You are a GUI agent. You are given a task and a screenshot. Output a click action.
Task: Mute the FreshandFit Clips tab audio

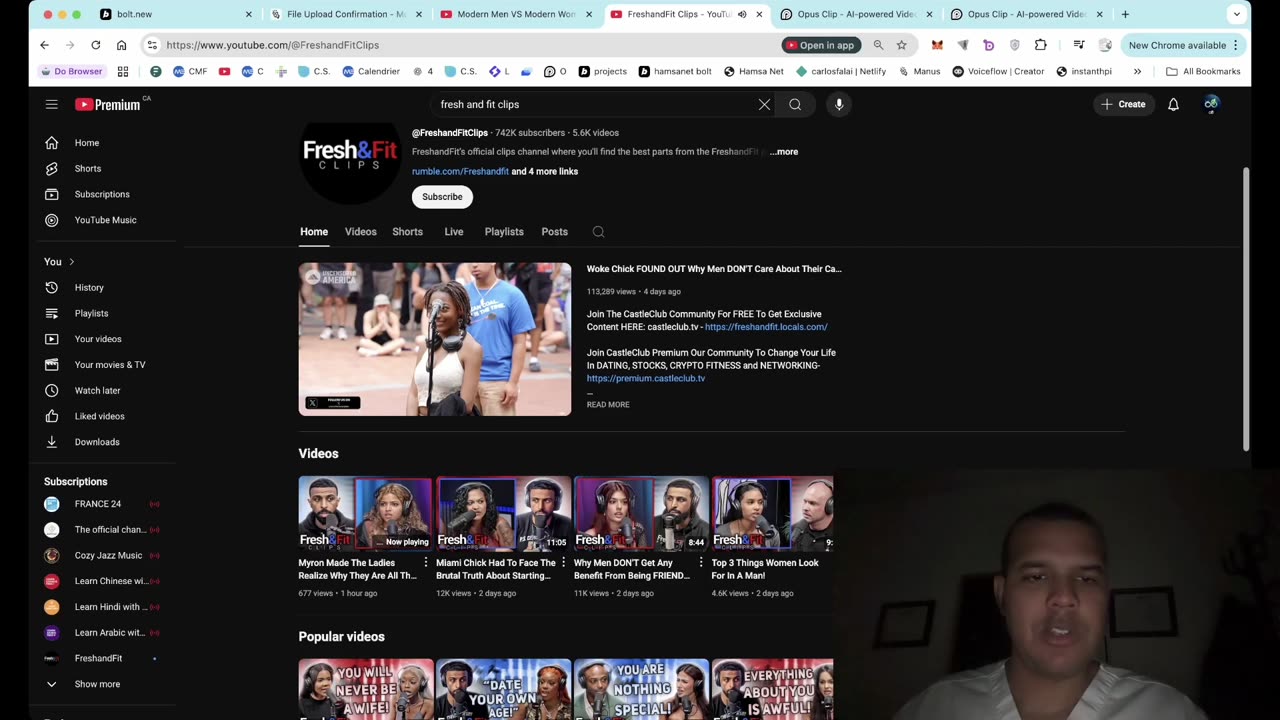[x=742, y=15]
